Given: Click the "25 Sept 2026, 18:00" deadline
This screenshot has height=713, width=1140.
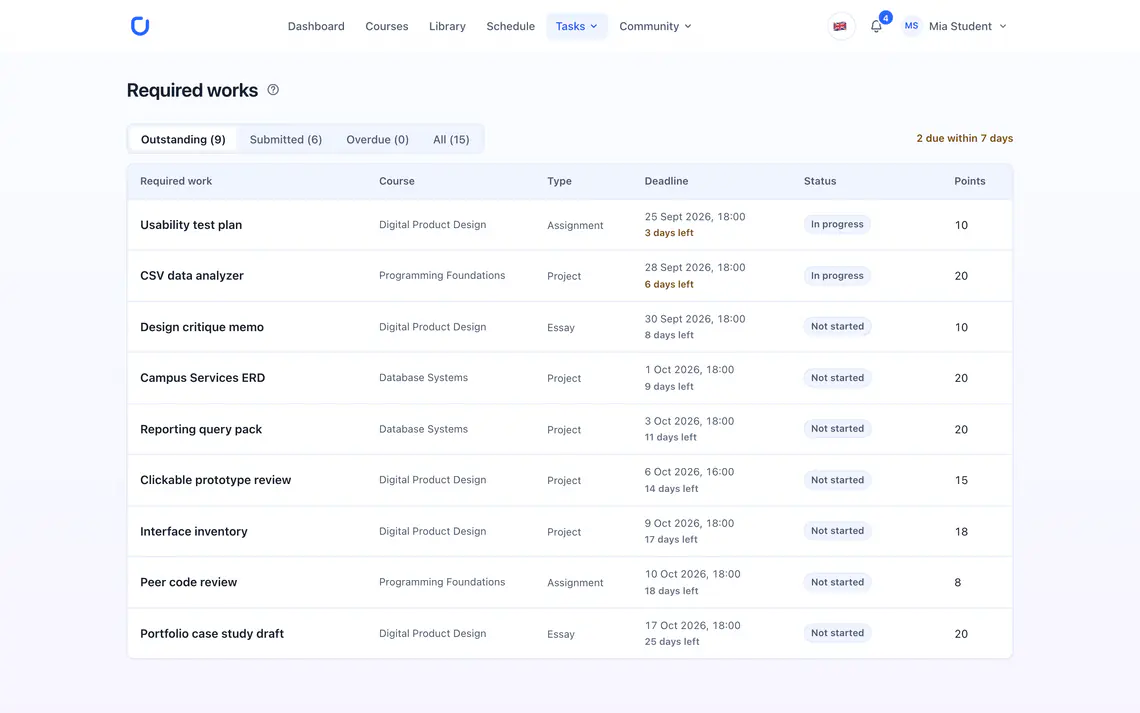Looking at the screenshot, I should [695, 217].
